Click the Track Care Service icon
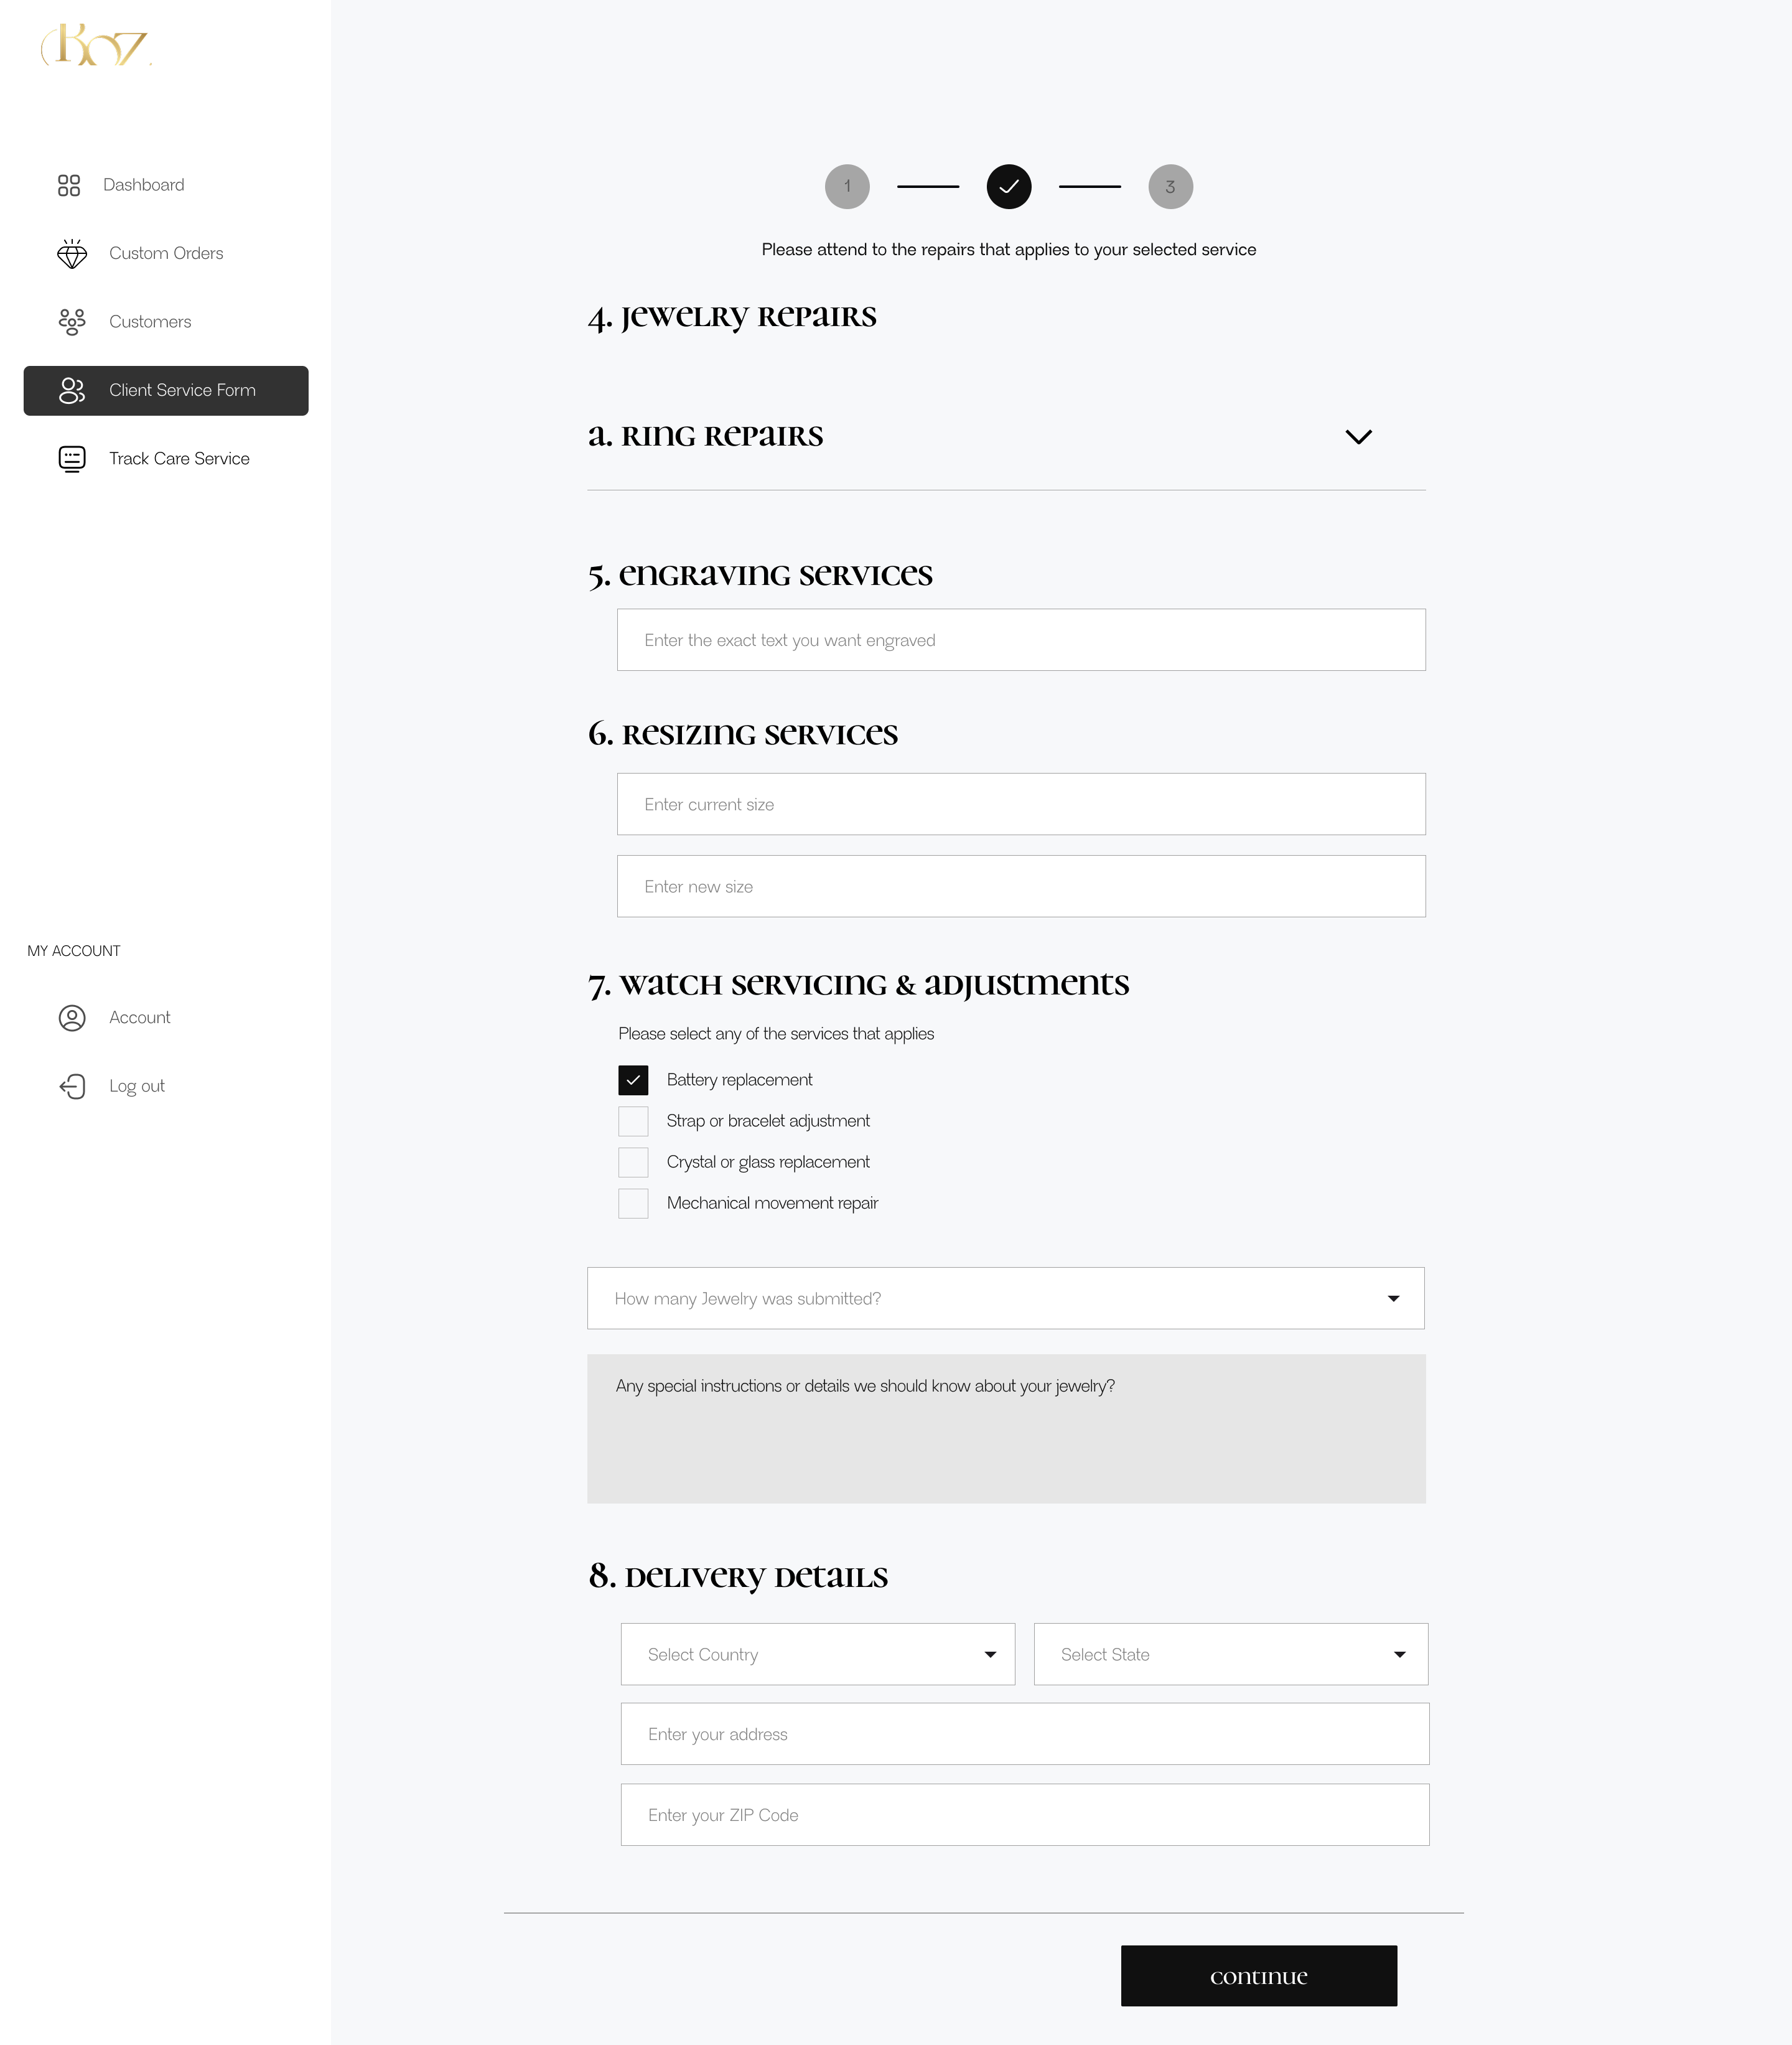Viewport: 1792px width, 2045px height. 72,459
